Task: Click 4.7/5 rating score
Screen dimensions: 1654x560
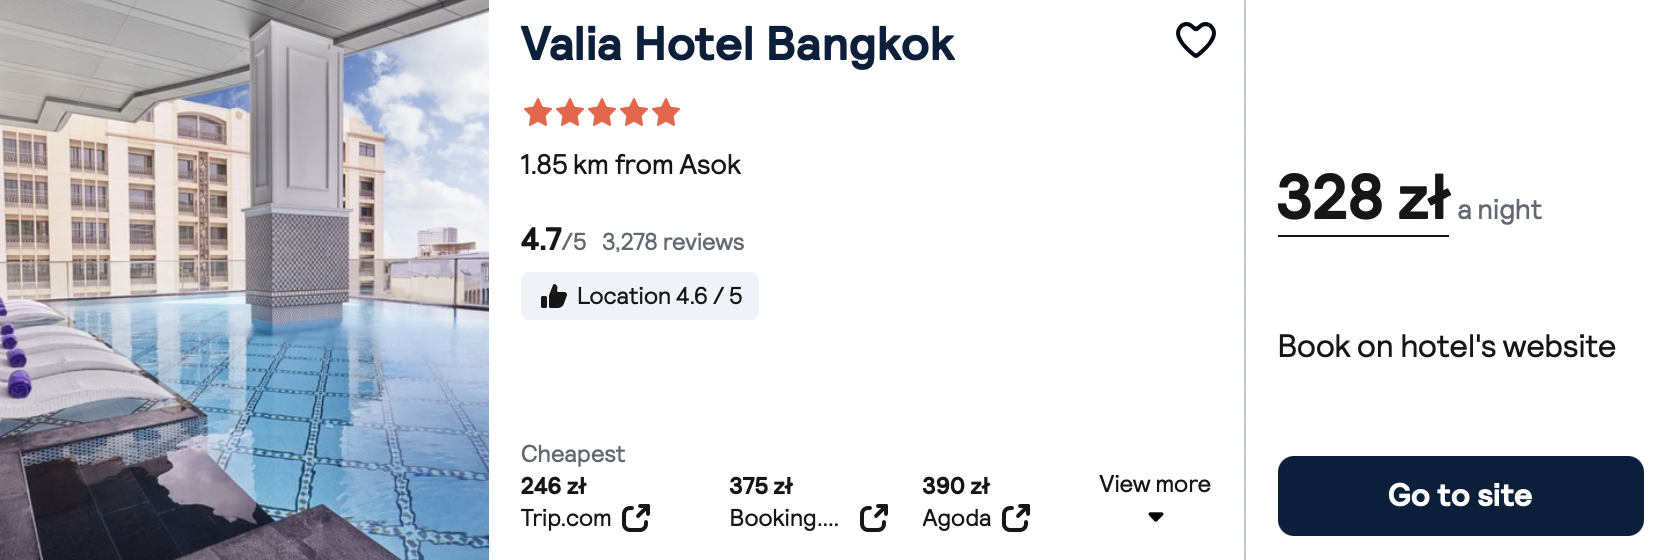Action: (553, 241)
